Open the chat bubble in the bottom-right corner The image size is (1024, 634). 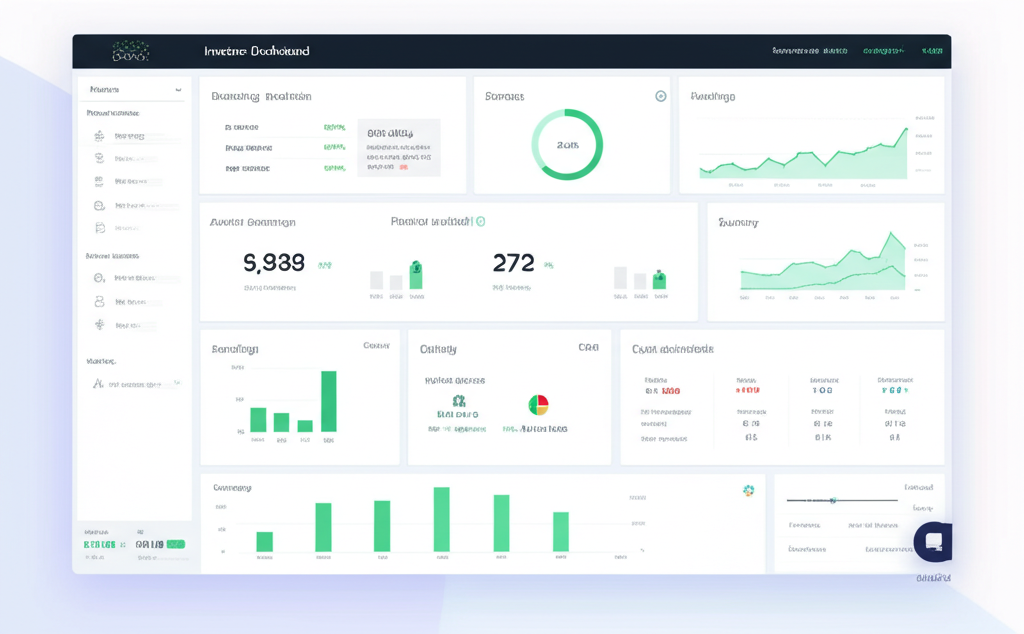tap(934, 542)
